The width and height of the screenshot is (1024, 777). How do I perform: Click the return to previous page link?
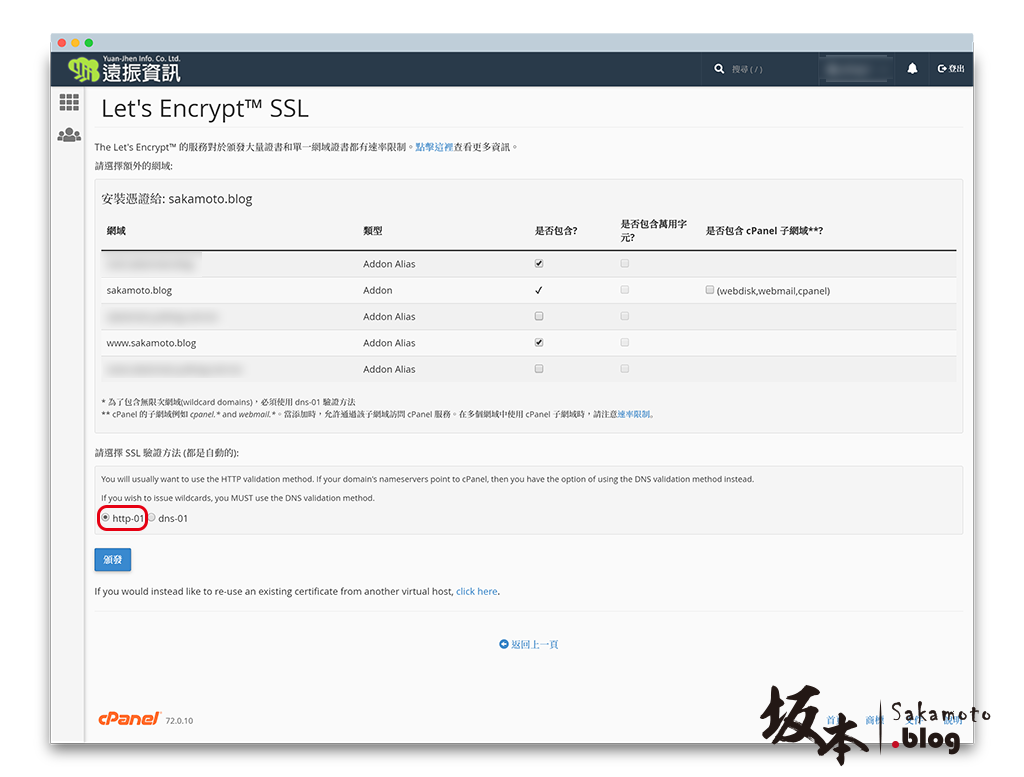tap(534, 644)
